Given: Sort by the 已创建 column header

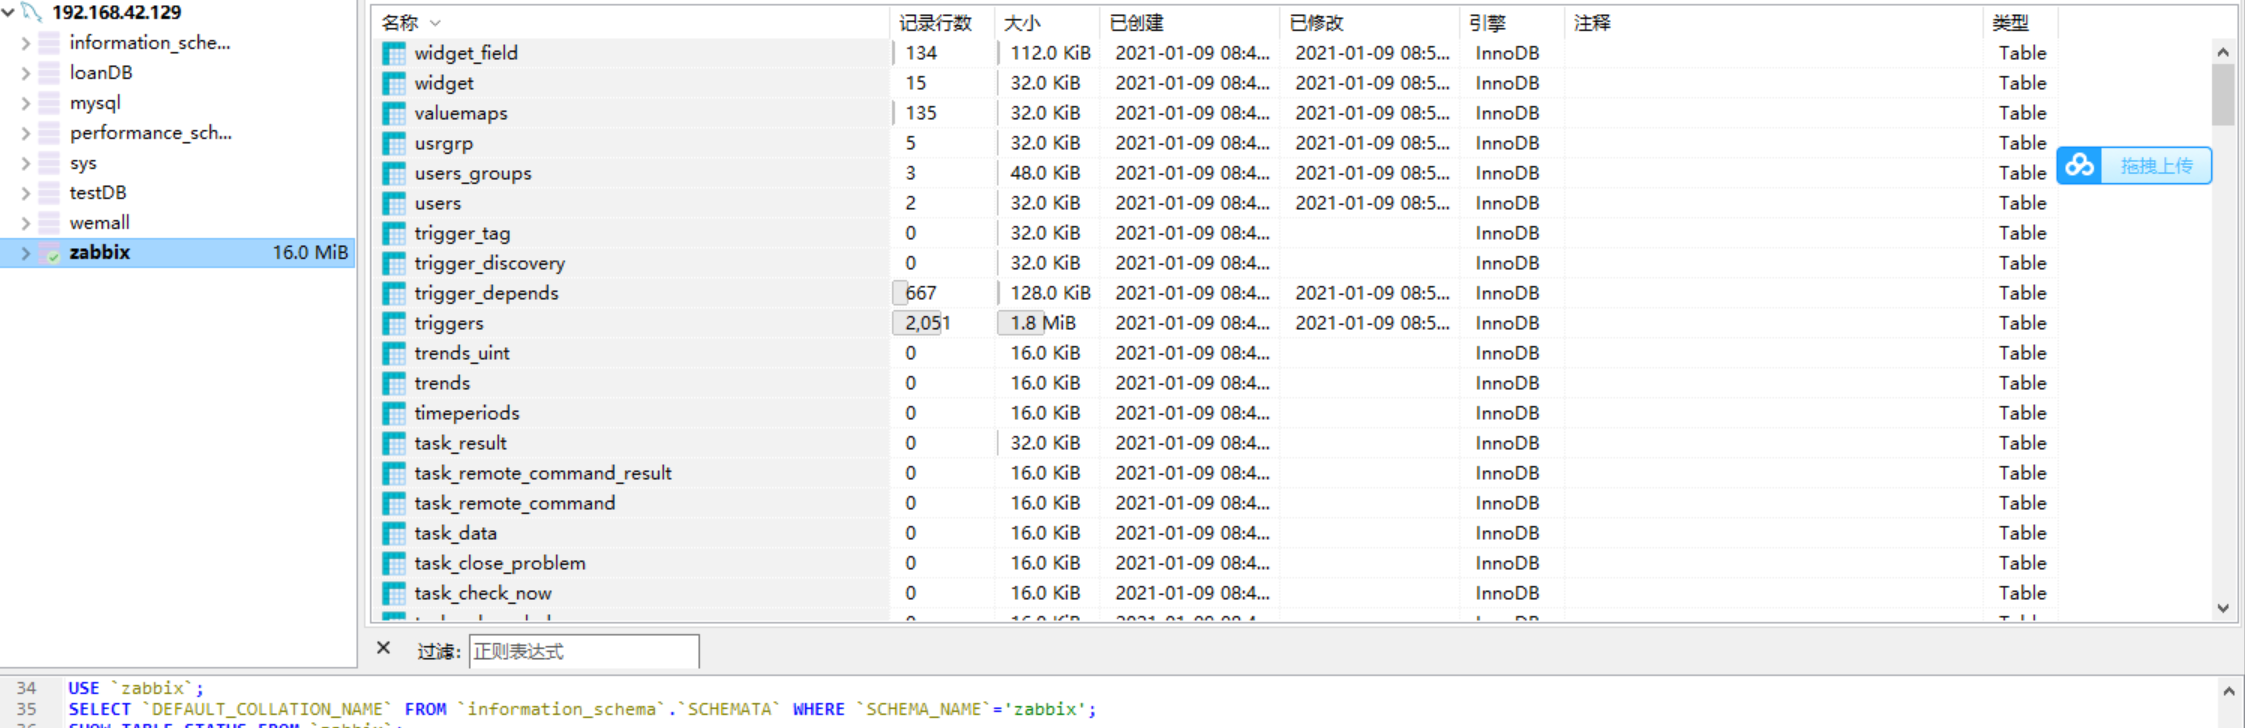Looking at the screenshot, I should 1189,23.
